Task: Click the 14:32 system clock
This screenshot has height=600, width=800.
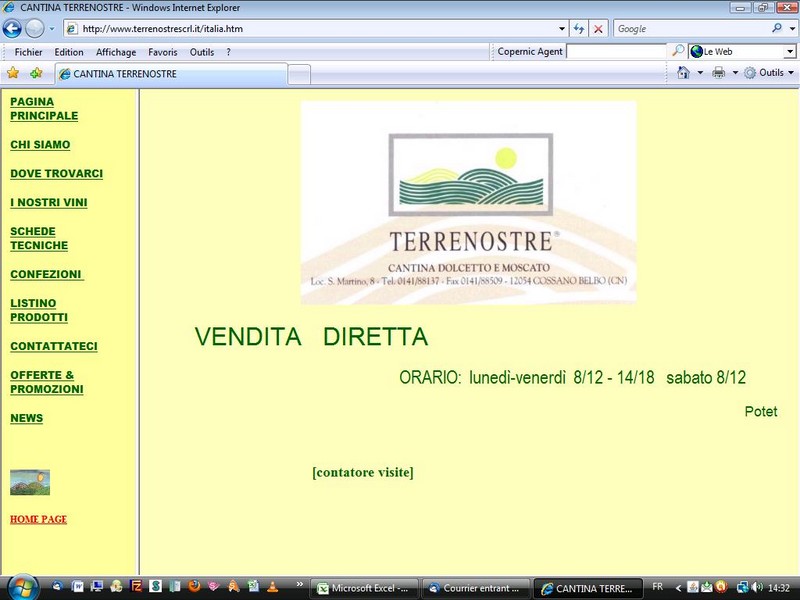Action: coord(779,588)
